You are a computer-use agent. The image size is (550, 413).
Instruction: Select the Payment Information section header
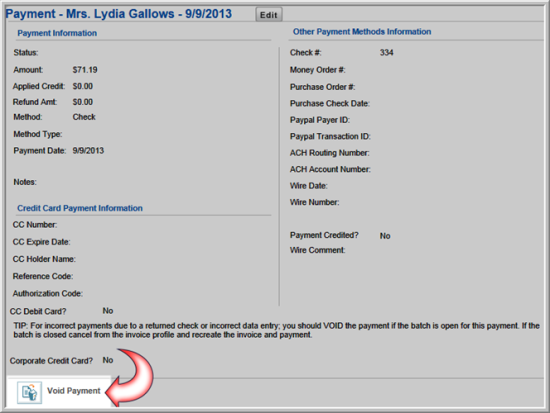click(x=57, y=33)
